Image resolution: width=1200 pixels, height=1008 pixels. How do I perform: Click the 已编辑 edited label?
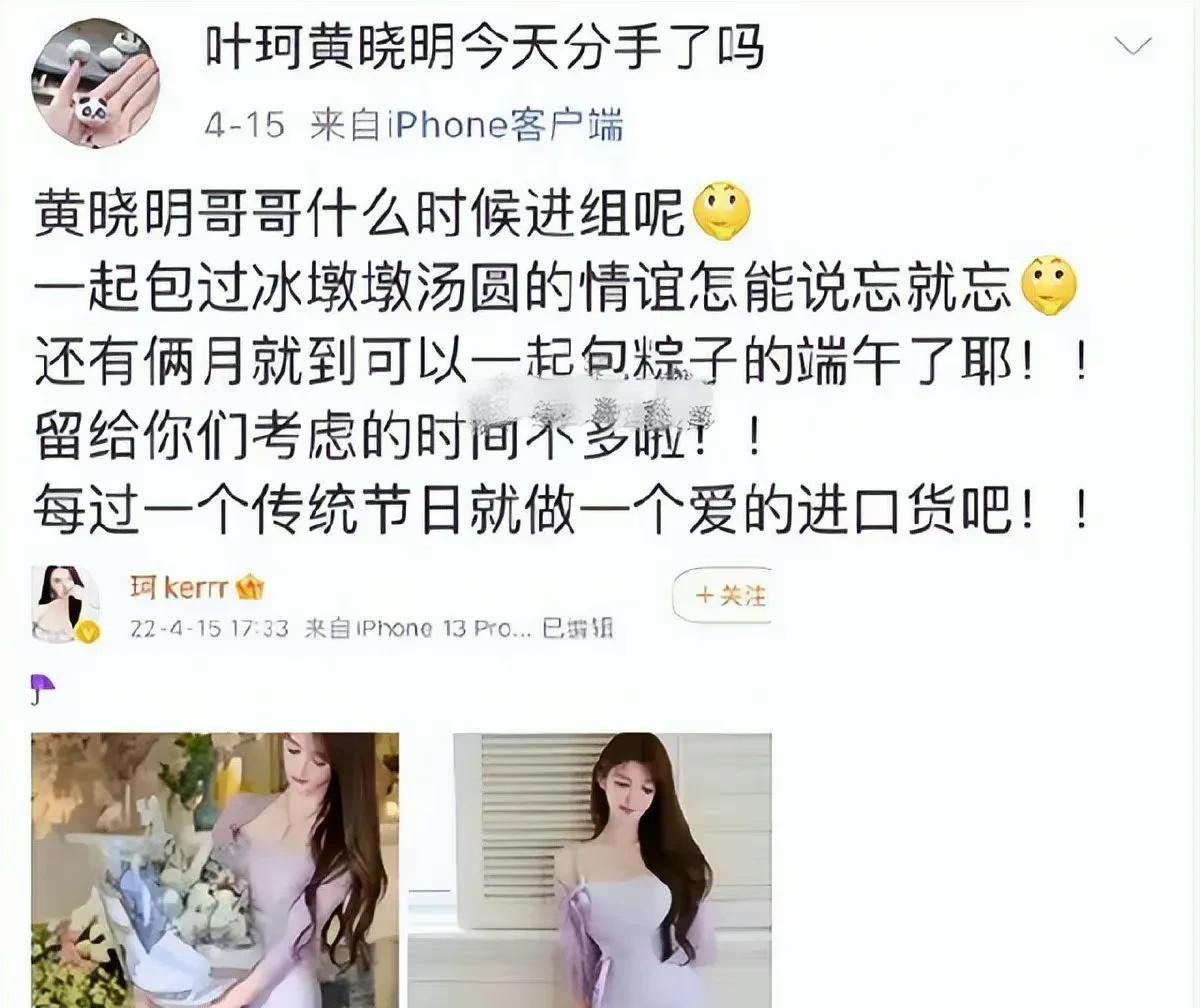(x=576, y=628)
